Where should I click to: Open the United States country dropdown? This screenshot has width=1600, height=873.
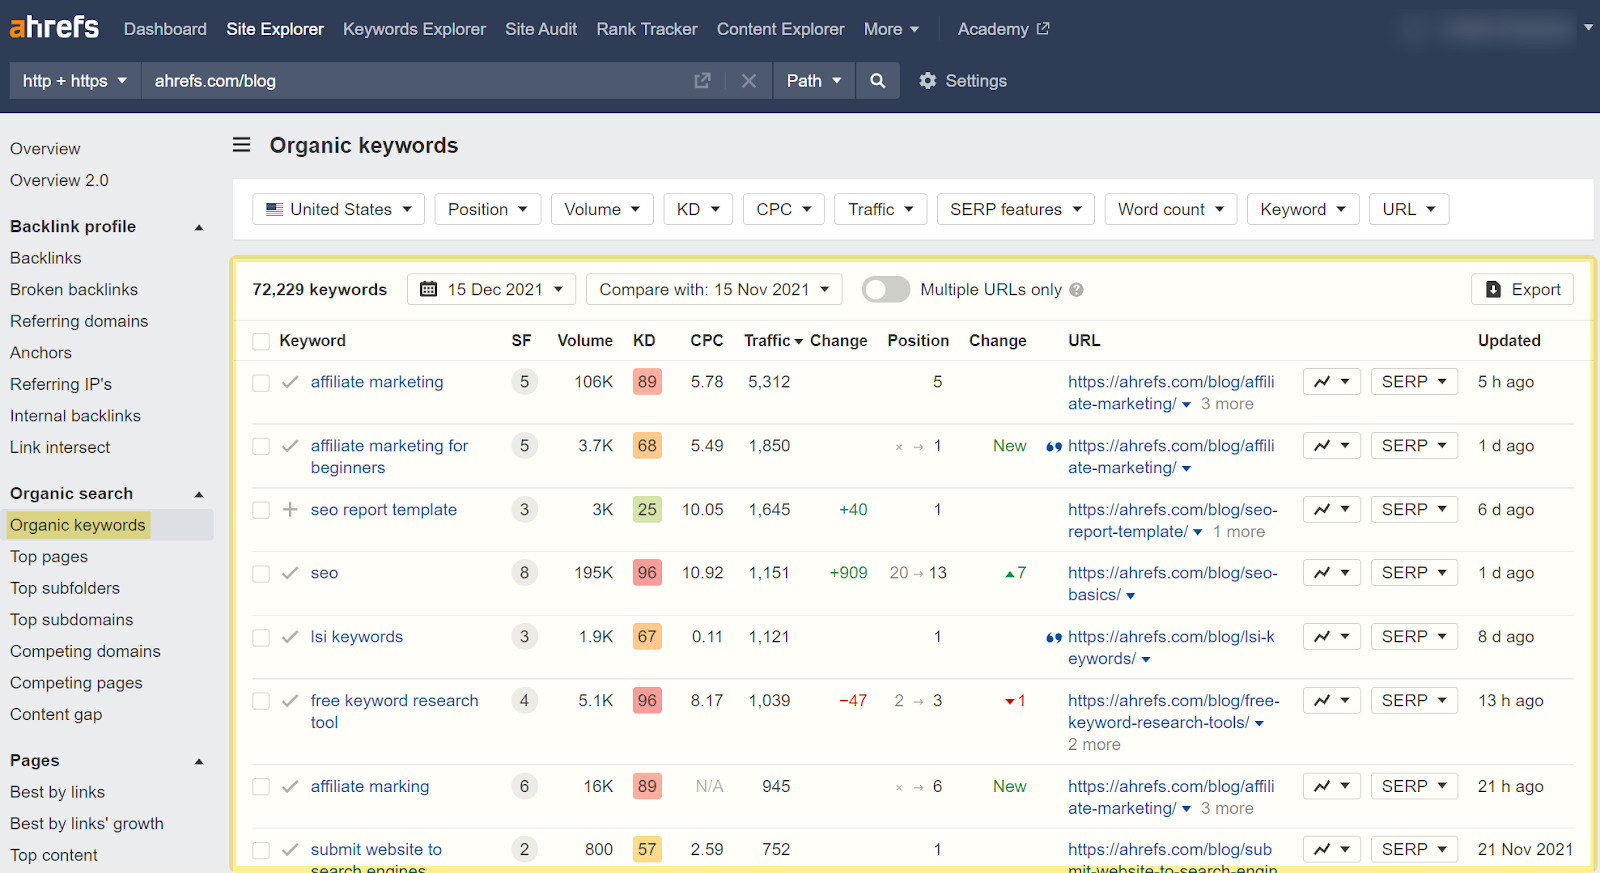click(338, 209)
